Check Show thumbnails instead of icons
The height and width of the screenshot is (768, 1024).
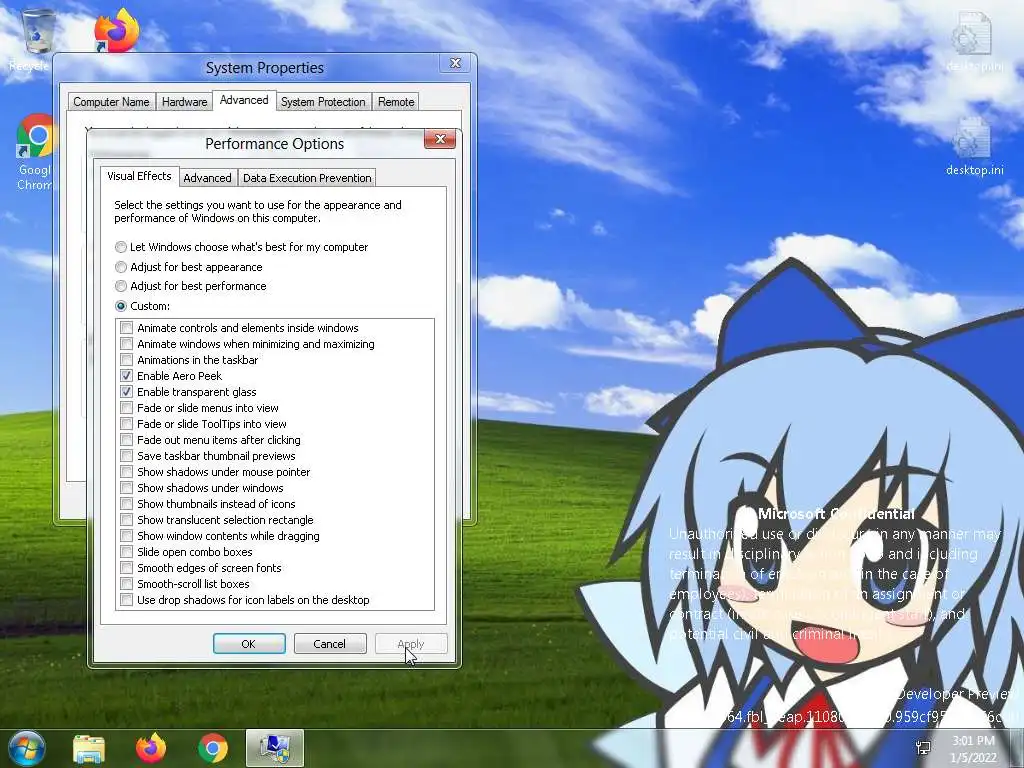tap(127, 504)
